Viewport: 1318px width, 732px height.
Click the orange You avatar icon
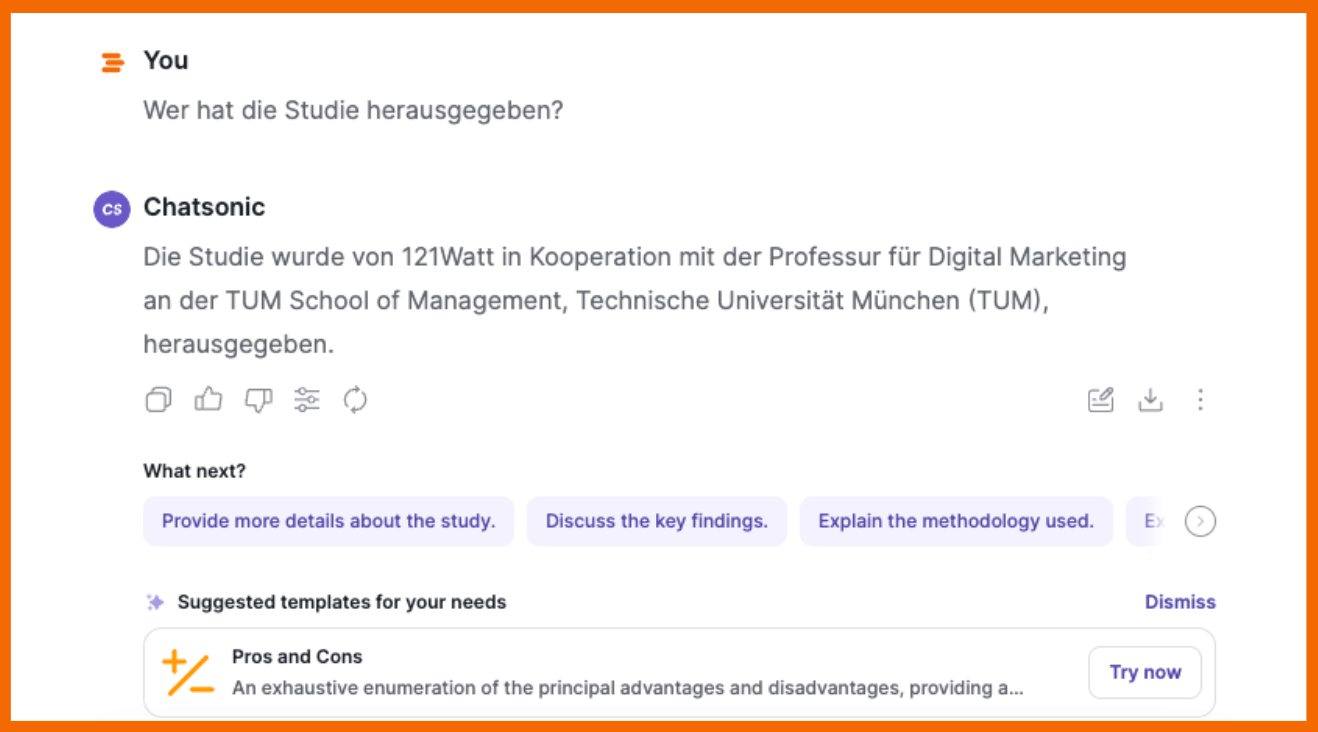point(113,62)
